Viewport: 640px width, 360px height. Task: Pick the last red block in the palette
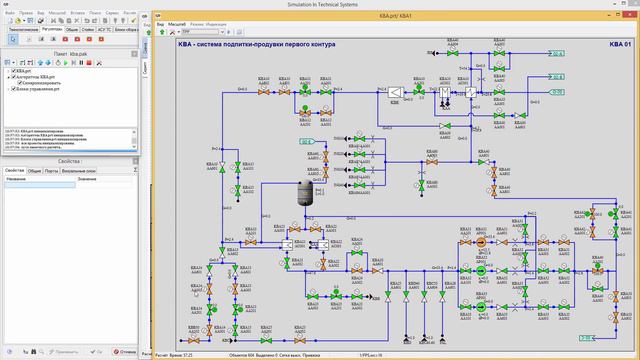(x=101, y=39)
